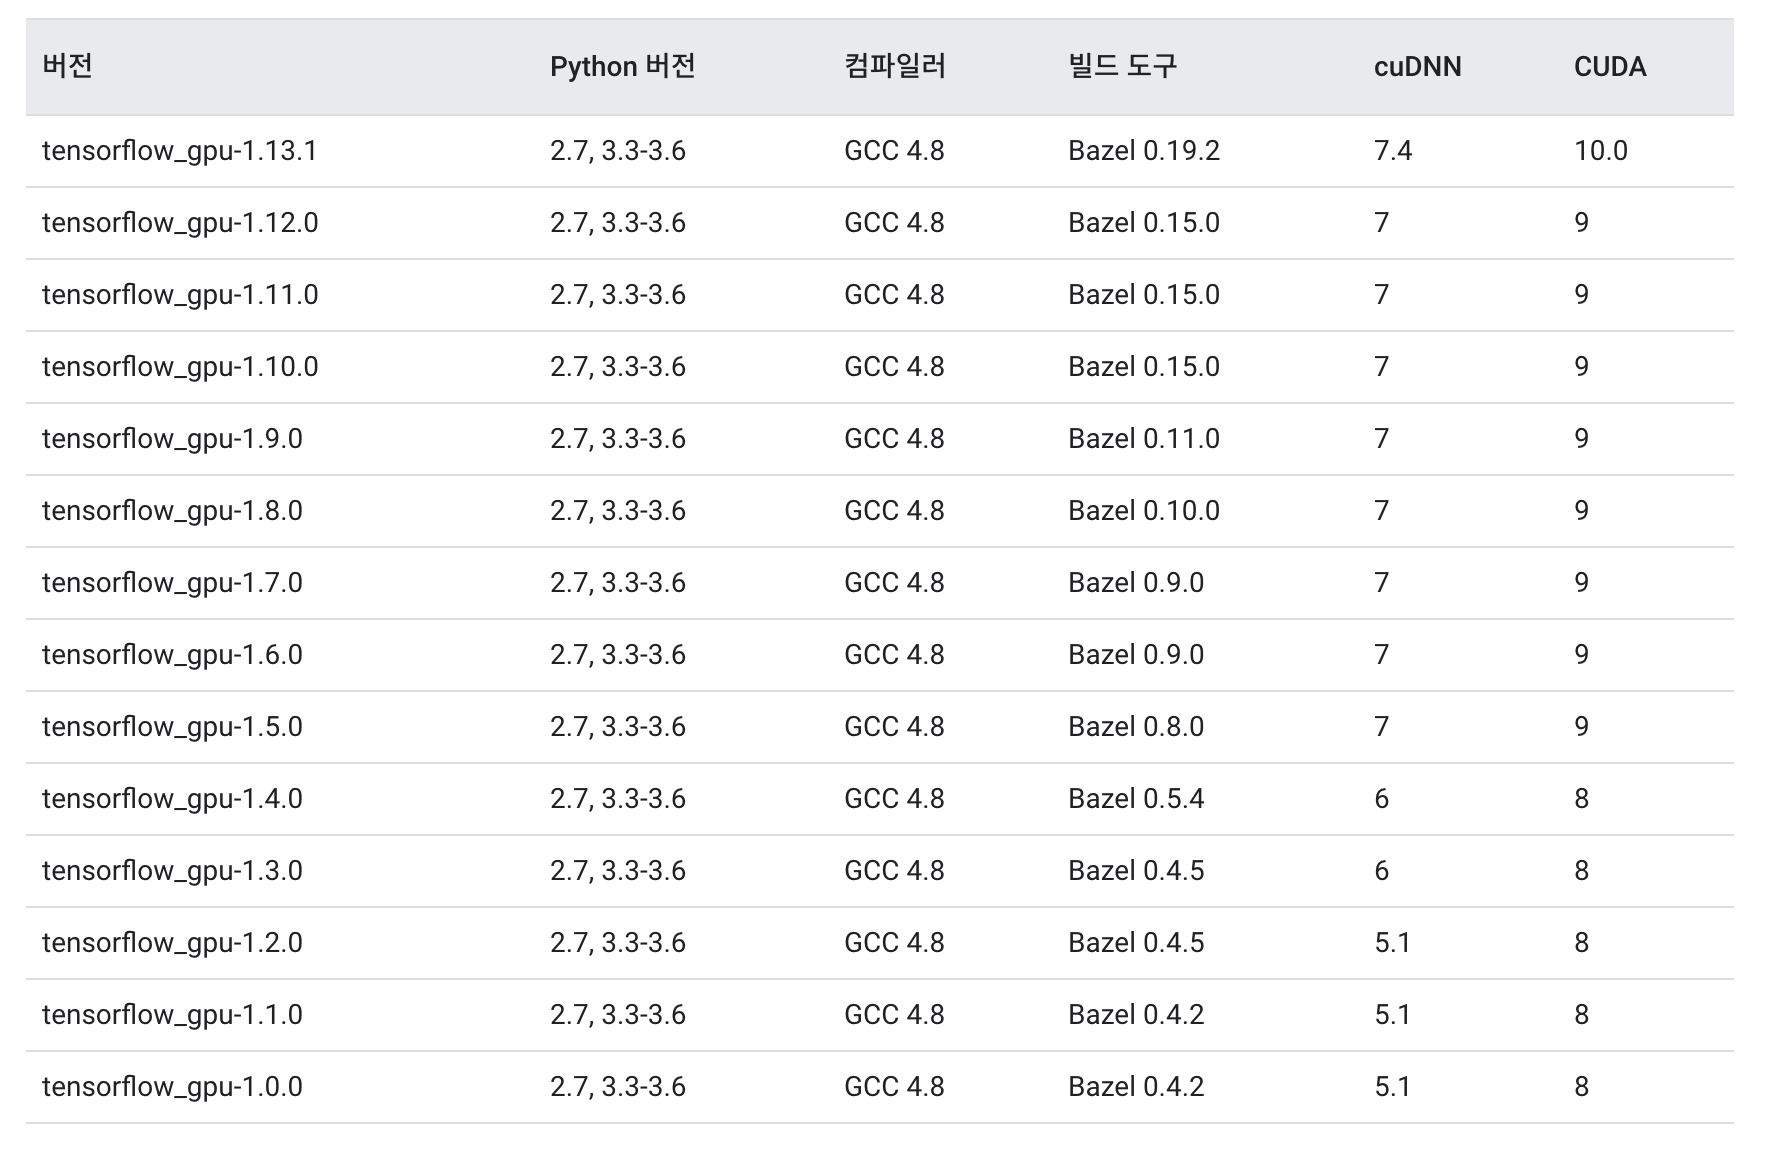Viewport: 1768px width, 1156px height.
Task: Select the tensorflow_gpu-1.4.0 version cell
Action: [172, 799]
